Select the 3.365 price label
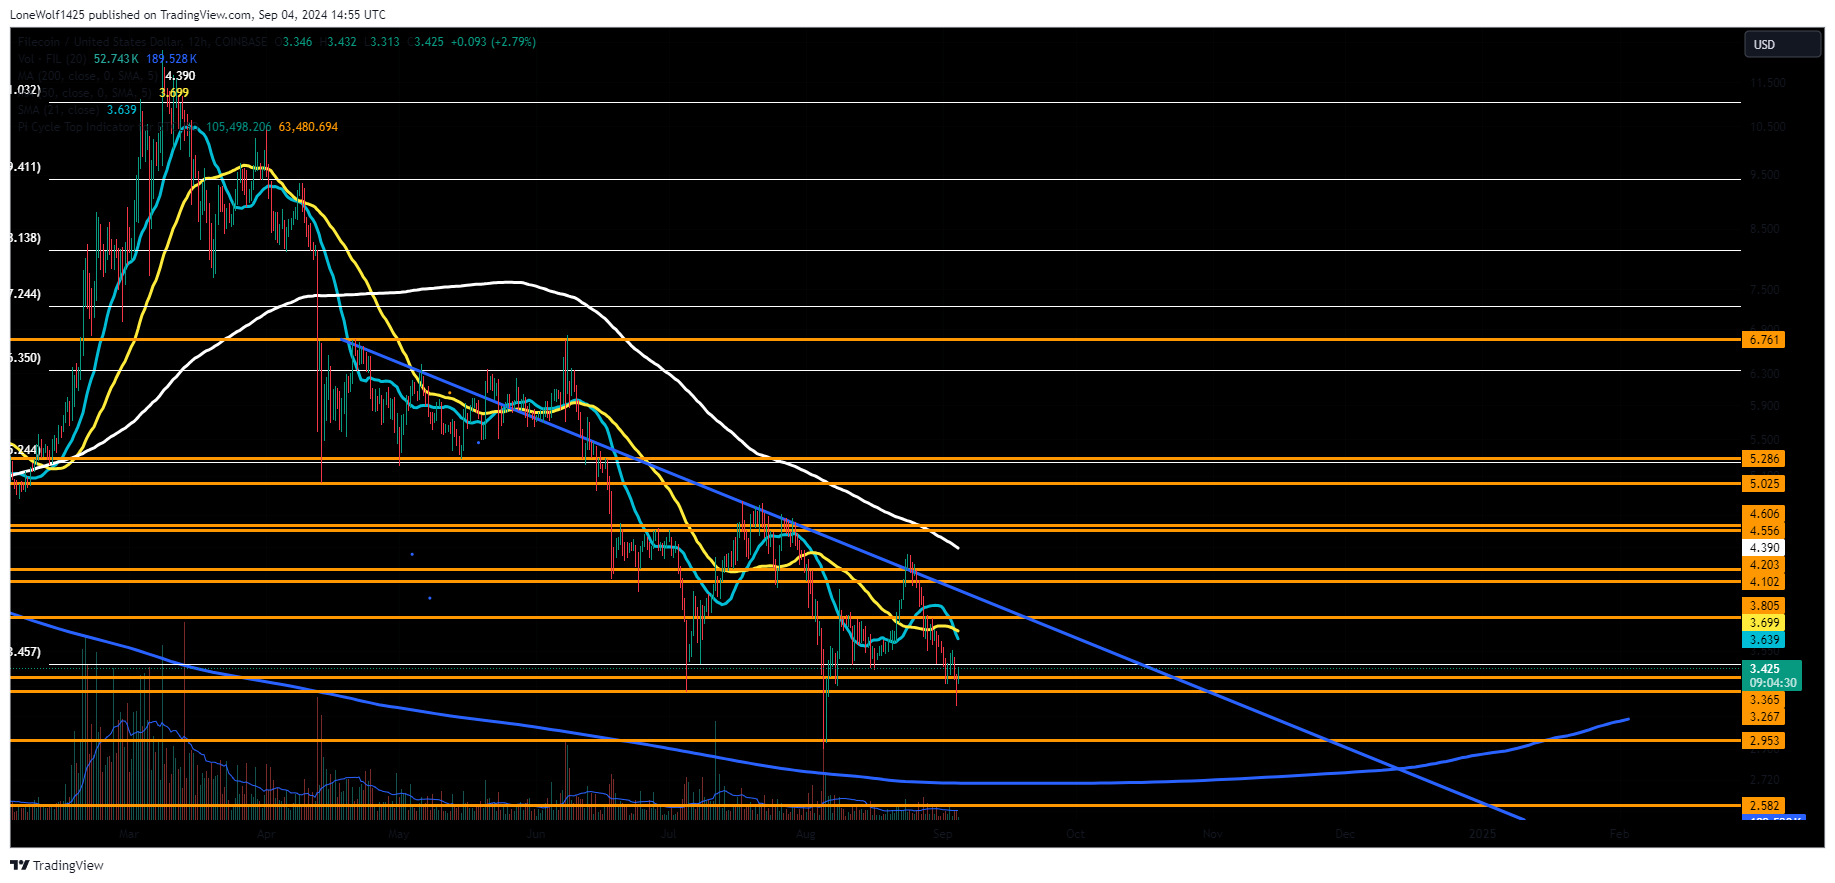Viewport: 1835px width, 883px height. (1763, 700)
